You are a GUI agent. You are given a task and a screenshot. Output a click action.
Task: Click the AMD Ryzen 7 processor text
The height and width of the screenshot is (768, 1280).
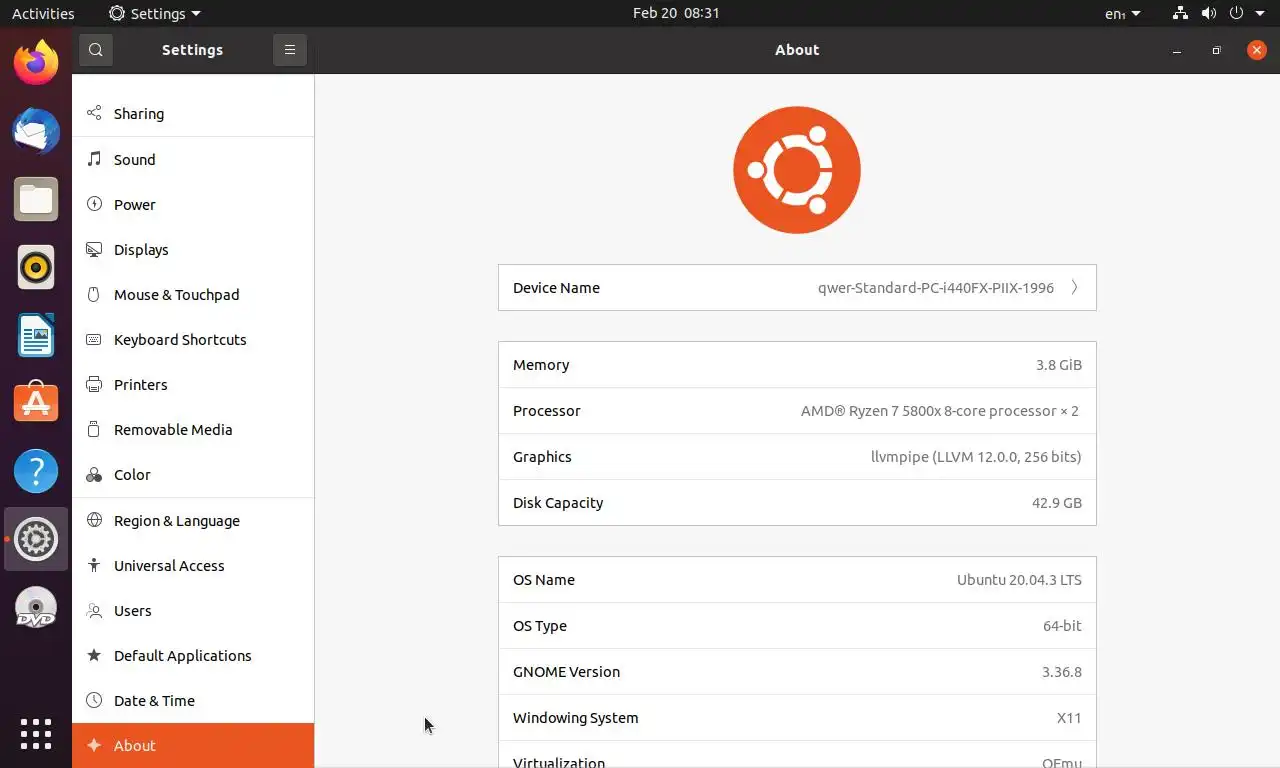tap(940, 410)
